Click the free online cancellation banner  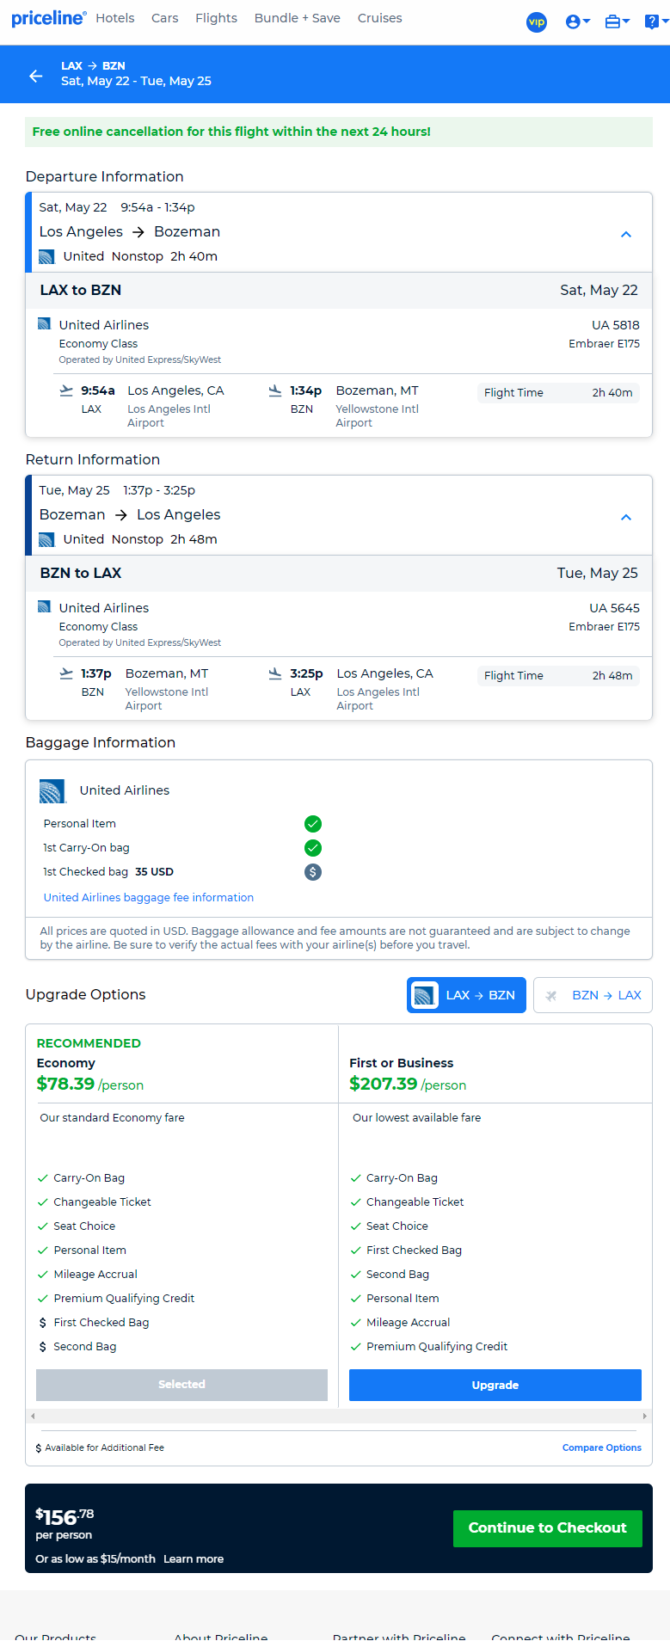(339, 132)
